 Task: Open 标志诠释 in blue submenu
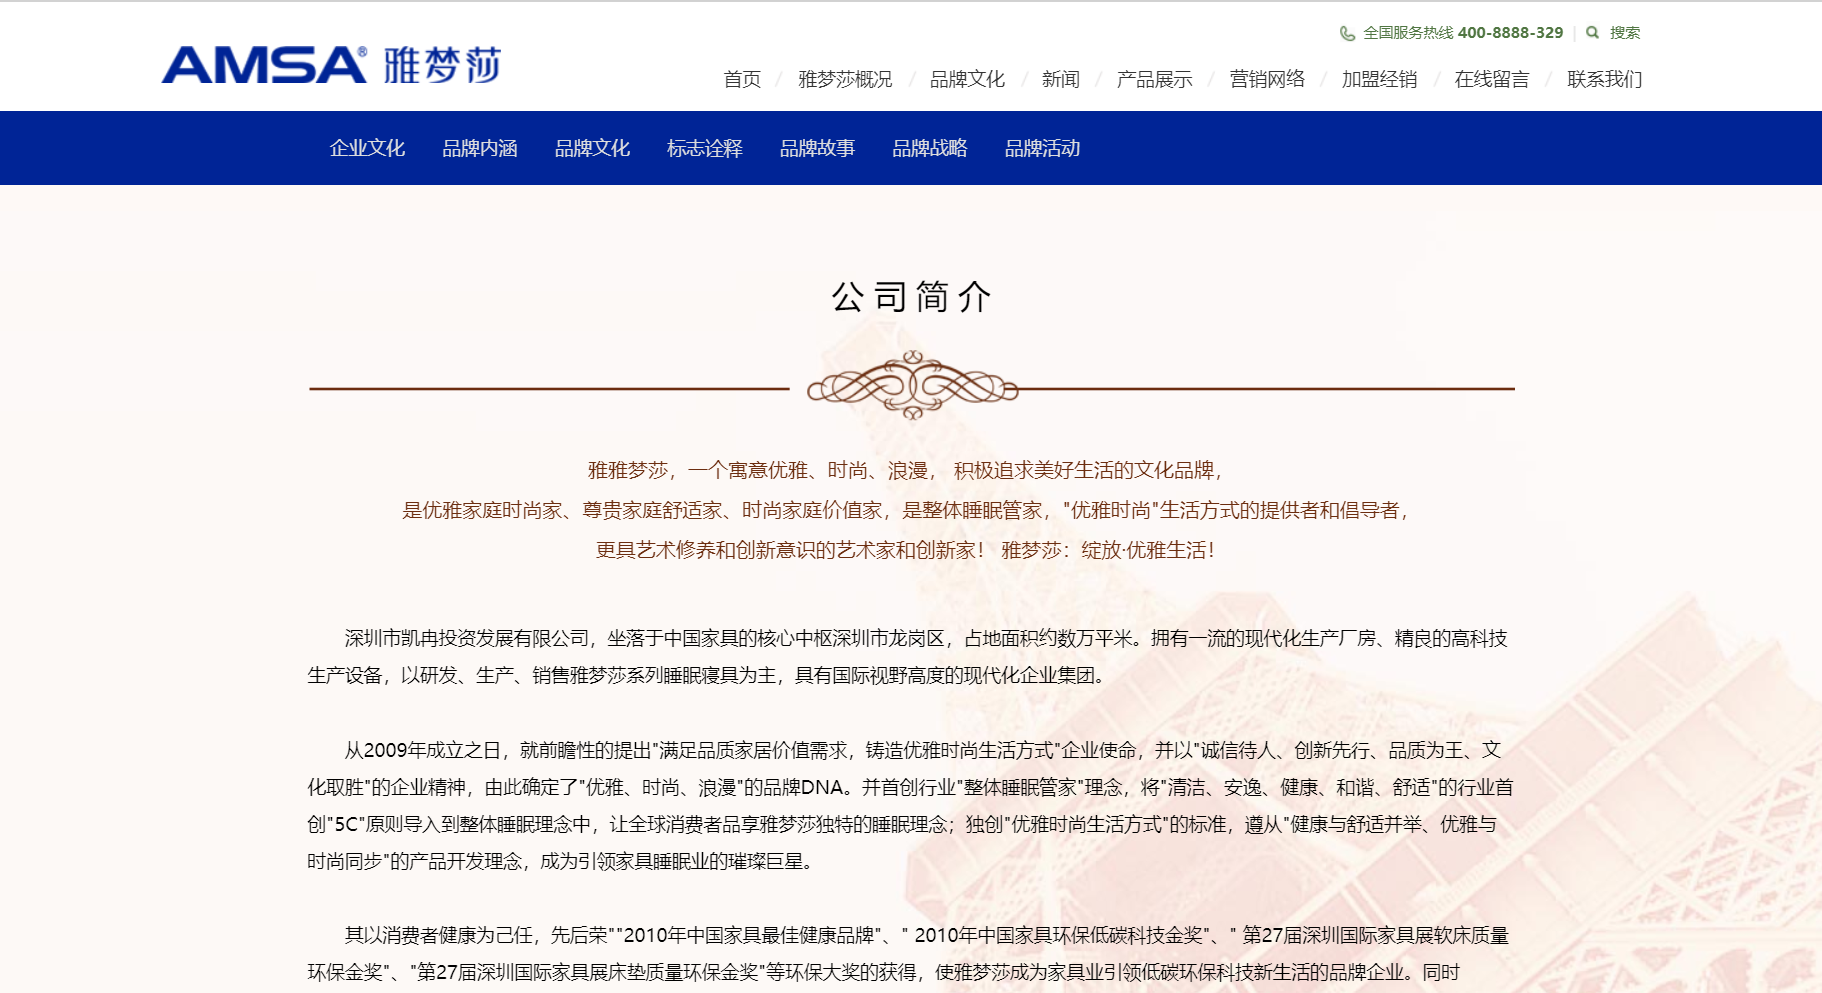(x=705, y=148)
